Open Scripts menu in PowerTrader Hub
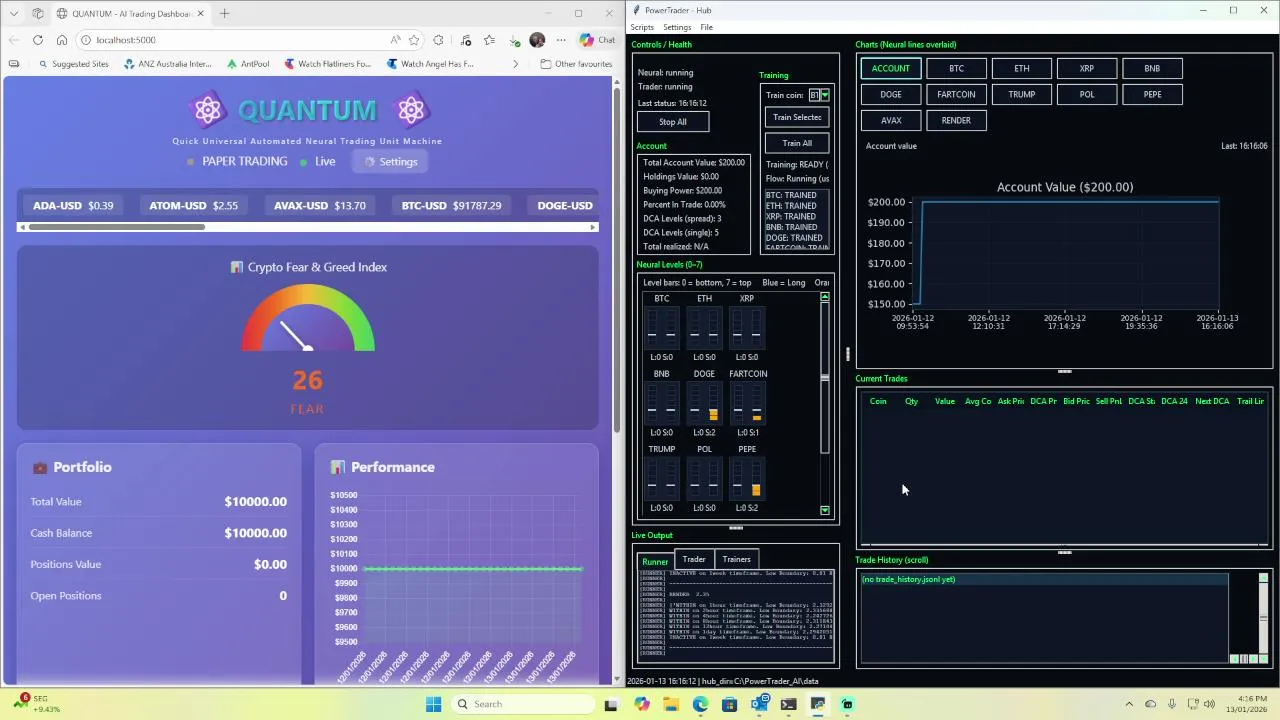1280x720 pixels. pyautogui.click(x=642, y=27)
